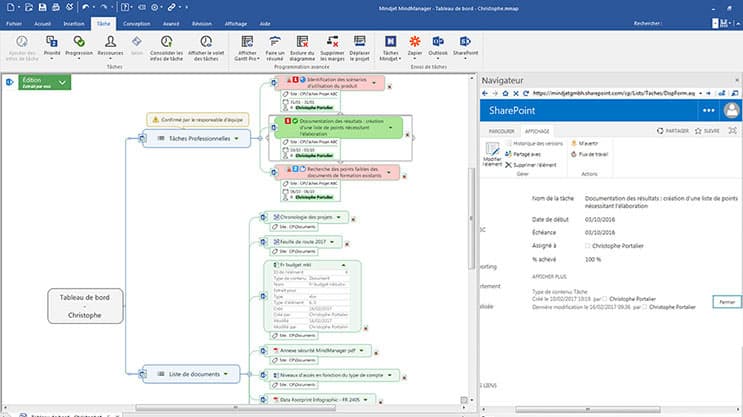Switch to the Accueil ribbon tab
The width and height of the screenshot is (743, 417).
42,24
